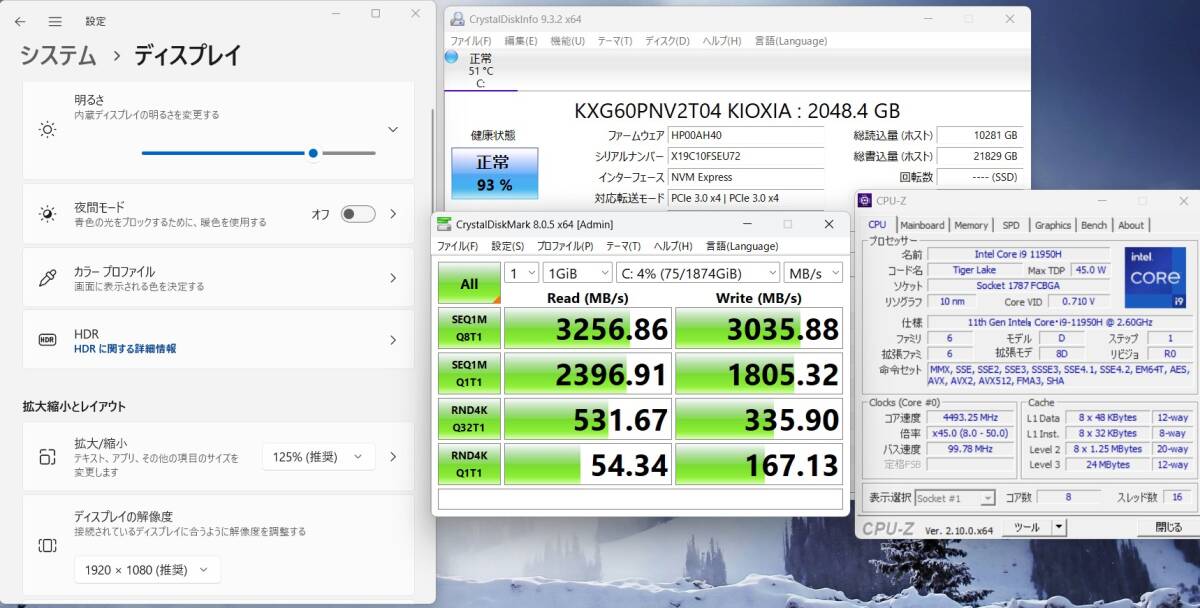Screen dimensions: 1200x608
Task: Open CrystalDiskInfo ディスク(D) menu
Action: point(666,41)
